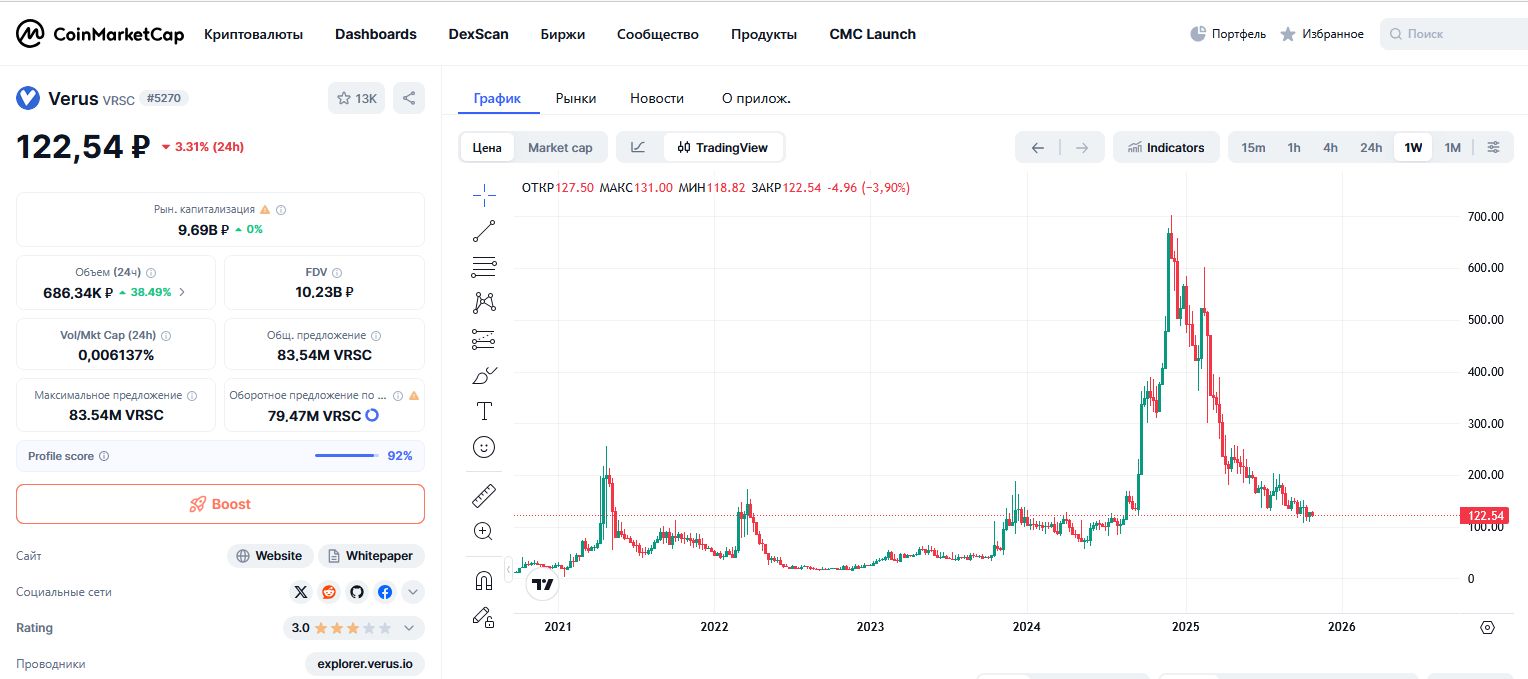Select the ruler measure tool
Screen dimensions: 1528x679
point(484,495)
